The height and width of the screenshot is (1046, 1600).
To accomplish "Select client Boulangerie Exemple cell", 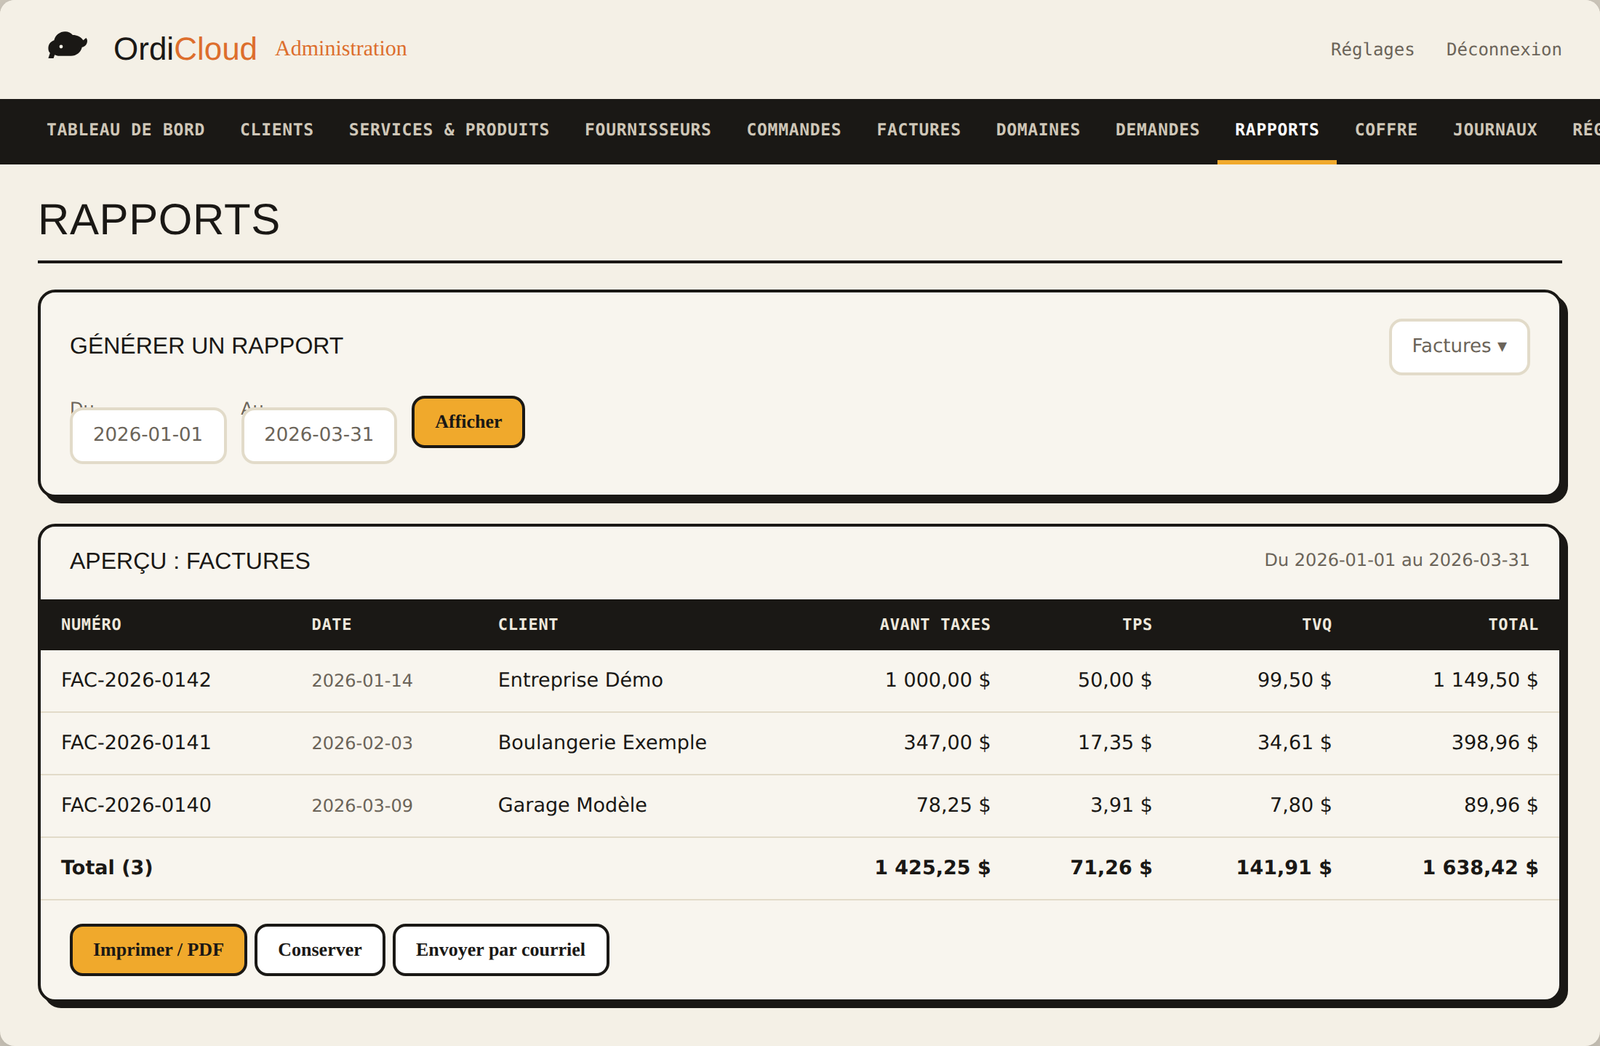I will tap(602, 743).
